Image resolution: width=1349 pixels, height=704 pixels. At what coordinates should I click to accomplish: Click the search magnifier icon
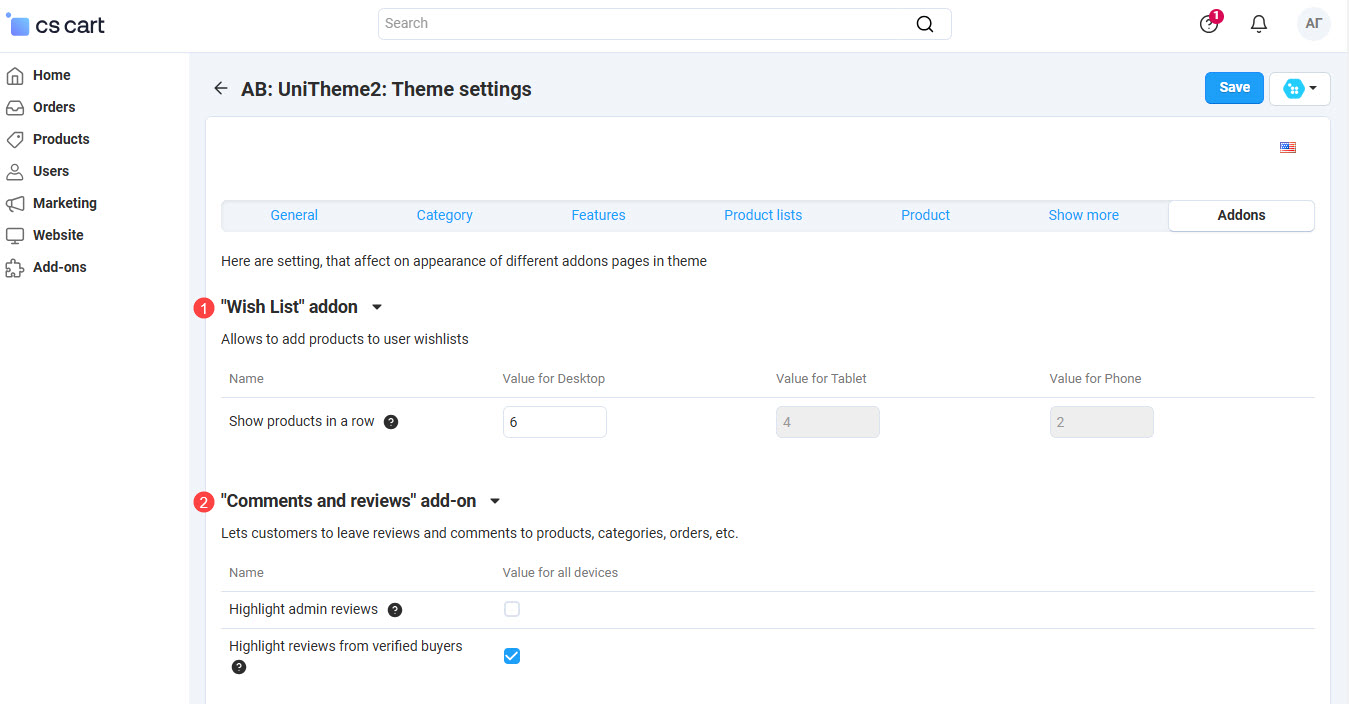[925, 24]
